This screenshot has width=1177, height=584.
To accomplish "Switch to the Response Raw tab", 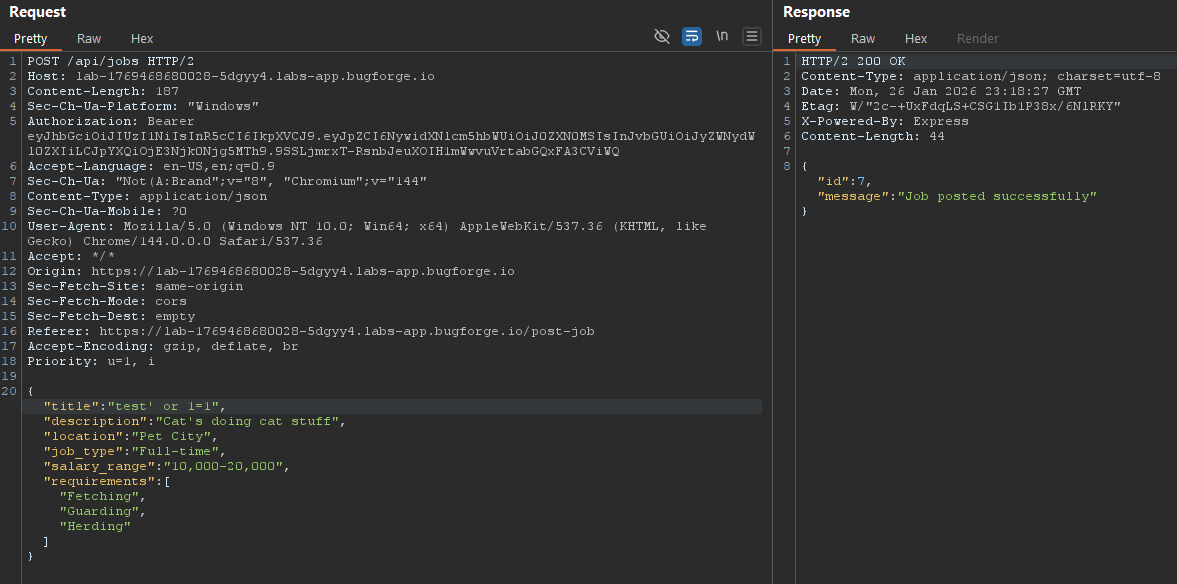I will [863, 39].
